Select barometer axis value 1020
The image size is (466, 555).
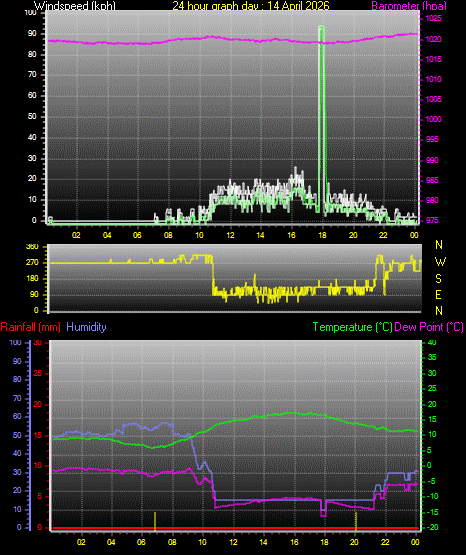click(433, 39)
